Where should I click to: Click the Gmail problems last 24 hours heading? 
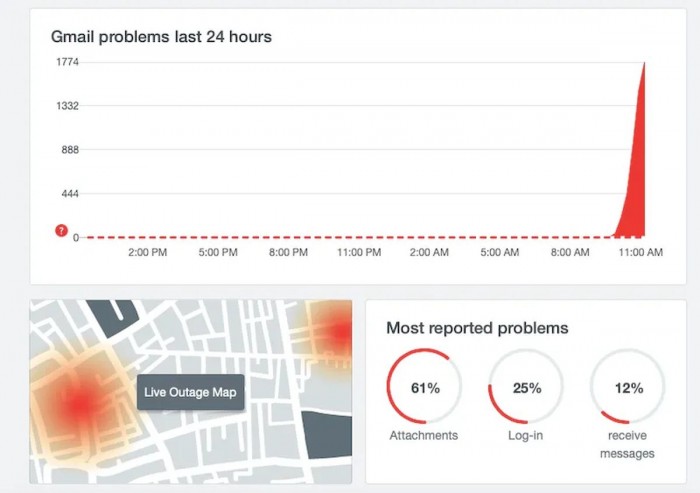[x=161, y=37]
